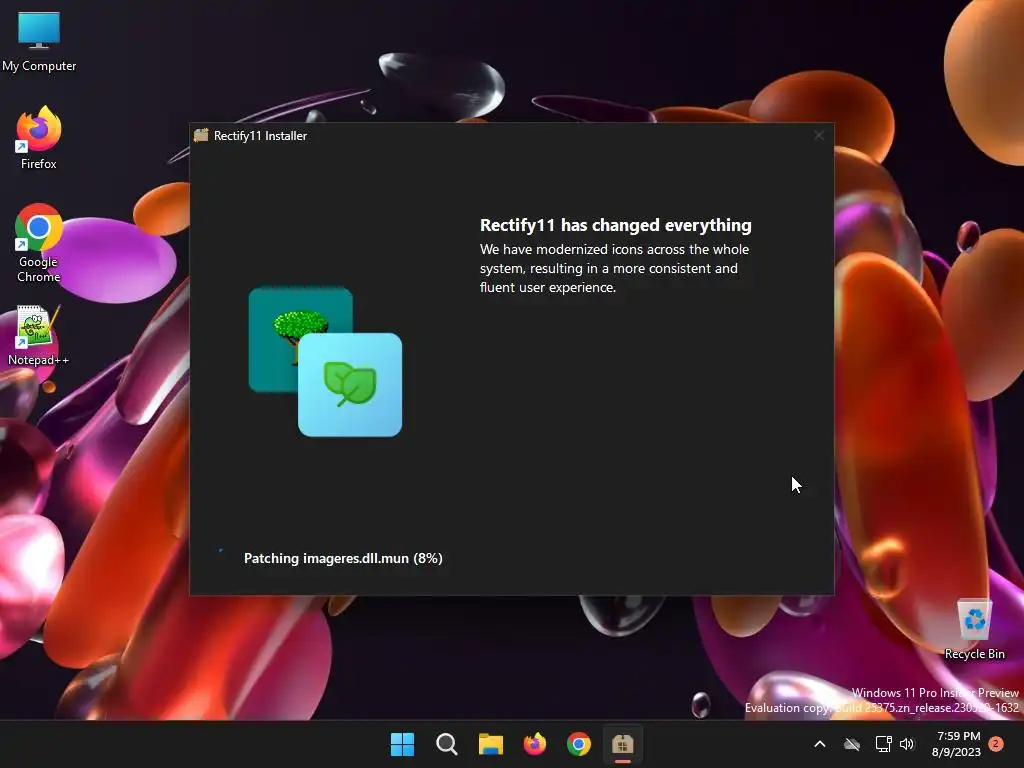Close the Rectify11 Installer window

point(819,135)
